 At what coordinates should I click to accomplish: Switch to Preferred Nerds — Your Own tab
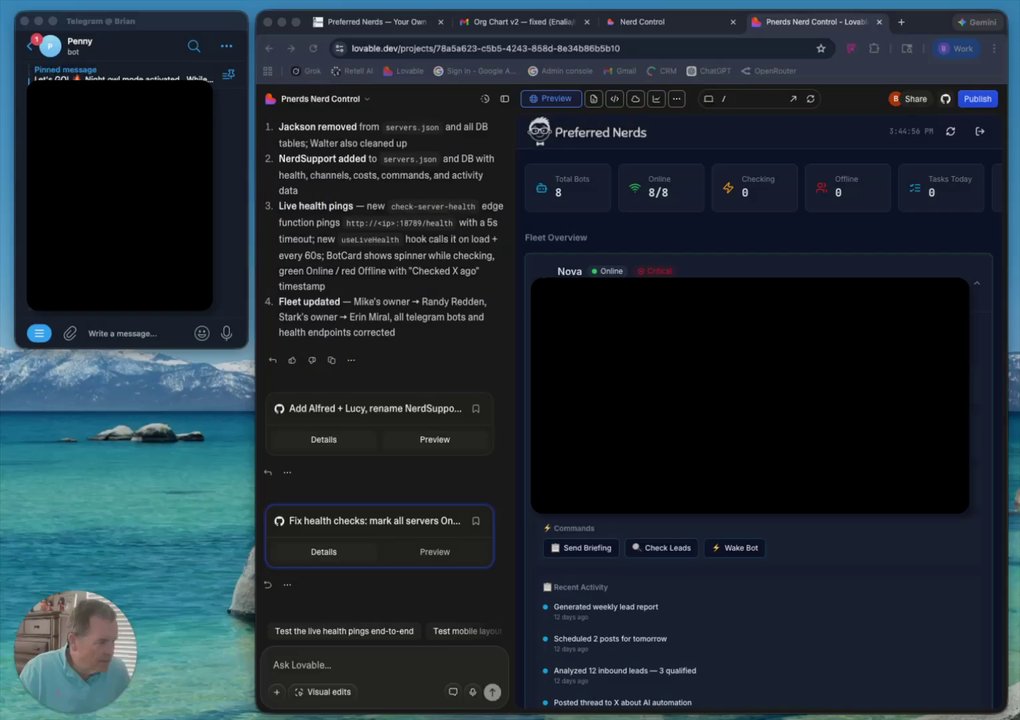(x=377, y=22)
